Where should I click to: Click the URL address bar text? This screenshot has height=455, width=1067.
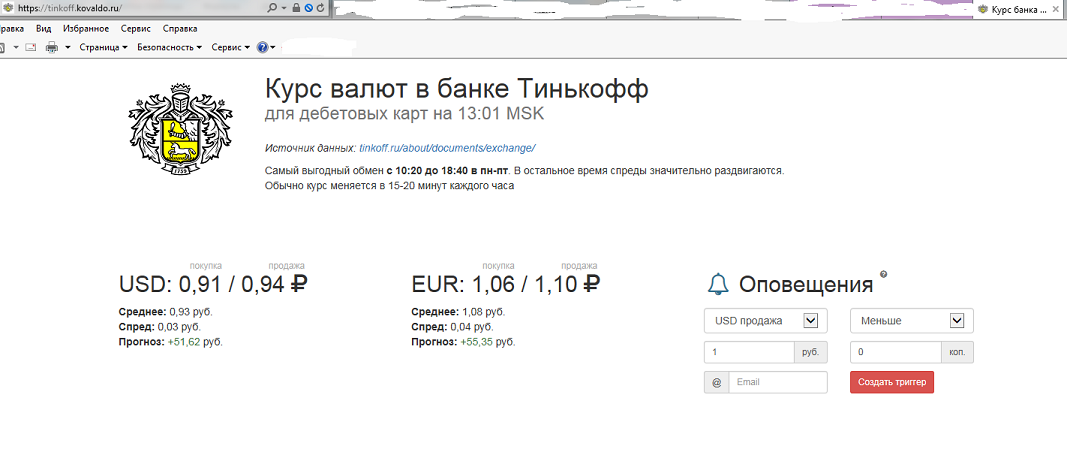[72, 8]
